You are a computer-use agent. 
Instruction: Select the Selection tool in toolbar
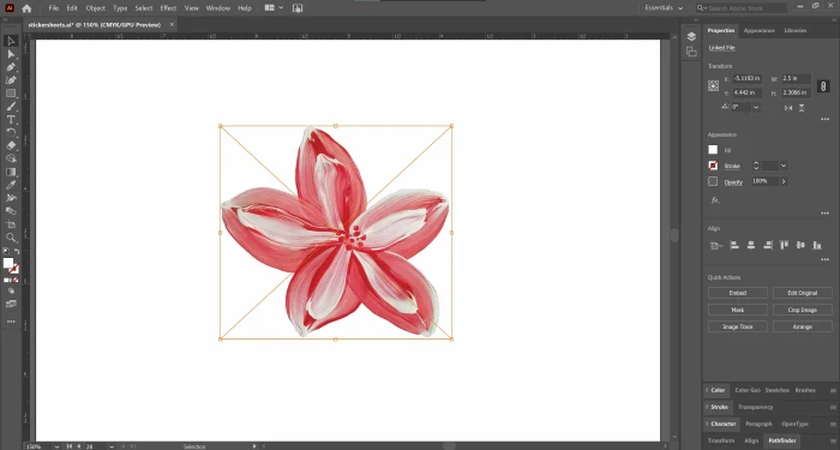pyautogui.click(x=11, y=41)
